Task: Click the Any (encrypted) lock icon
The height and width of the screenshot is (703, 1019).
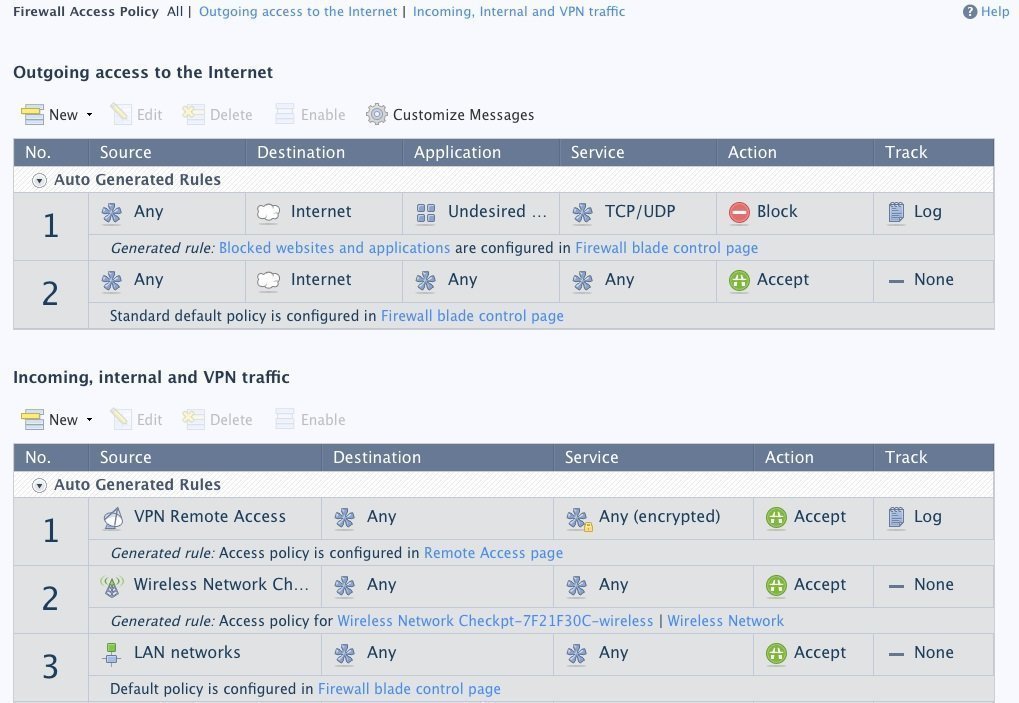Action: click(578, 519)
